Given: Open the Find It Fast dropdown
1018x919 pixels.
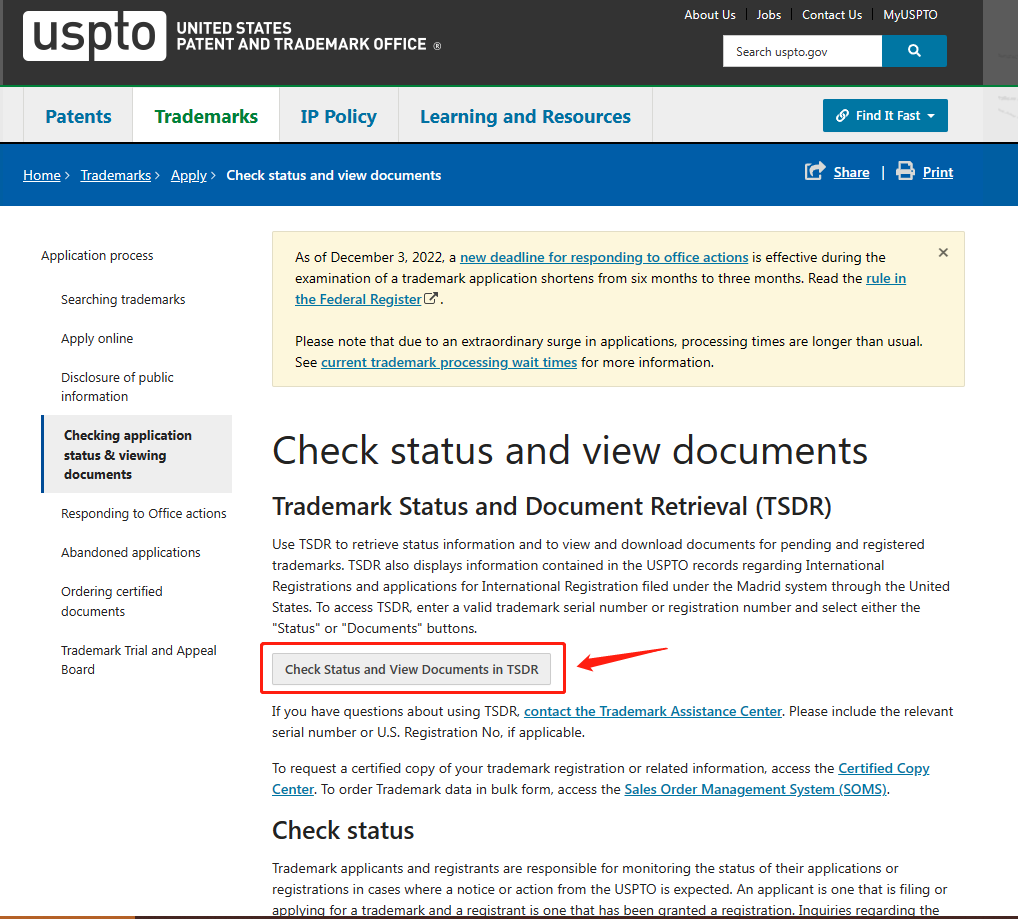Looking at the screenshot, I should coord(885,116).
